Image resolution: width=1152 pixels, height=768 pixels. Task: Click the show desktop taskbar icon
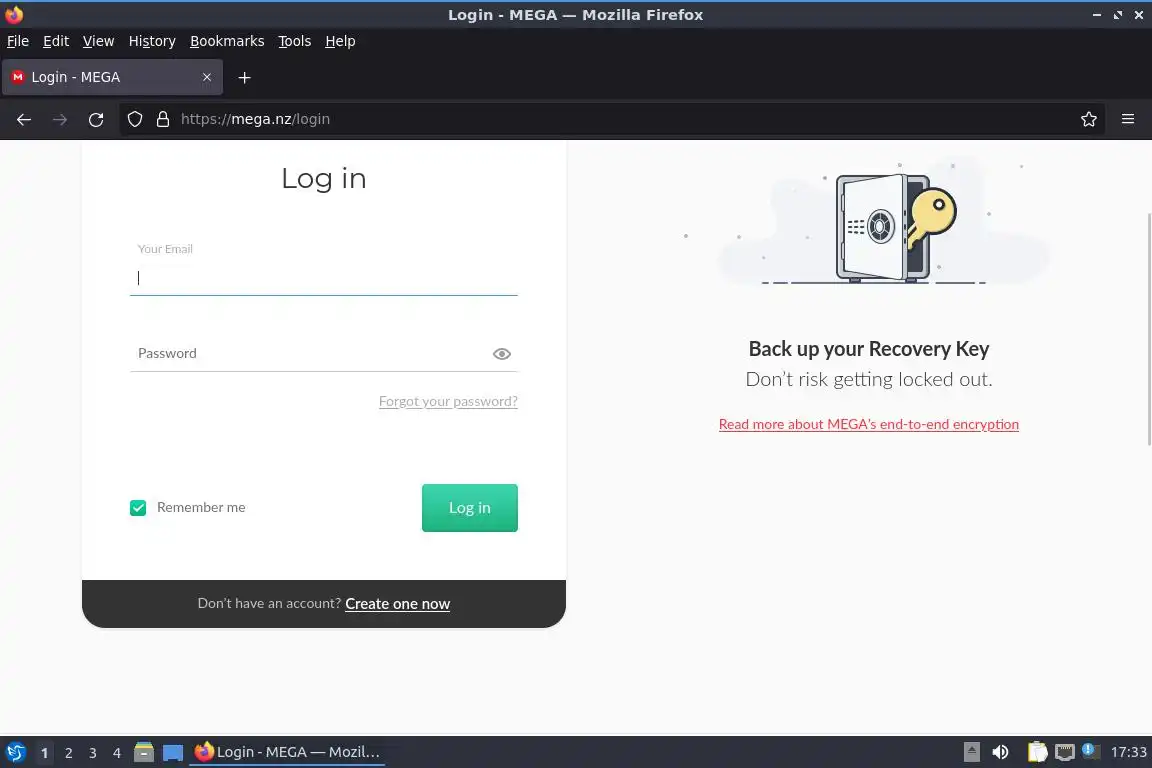(173, 752)
